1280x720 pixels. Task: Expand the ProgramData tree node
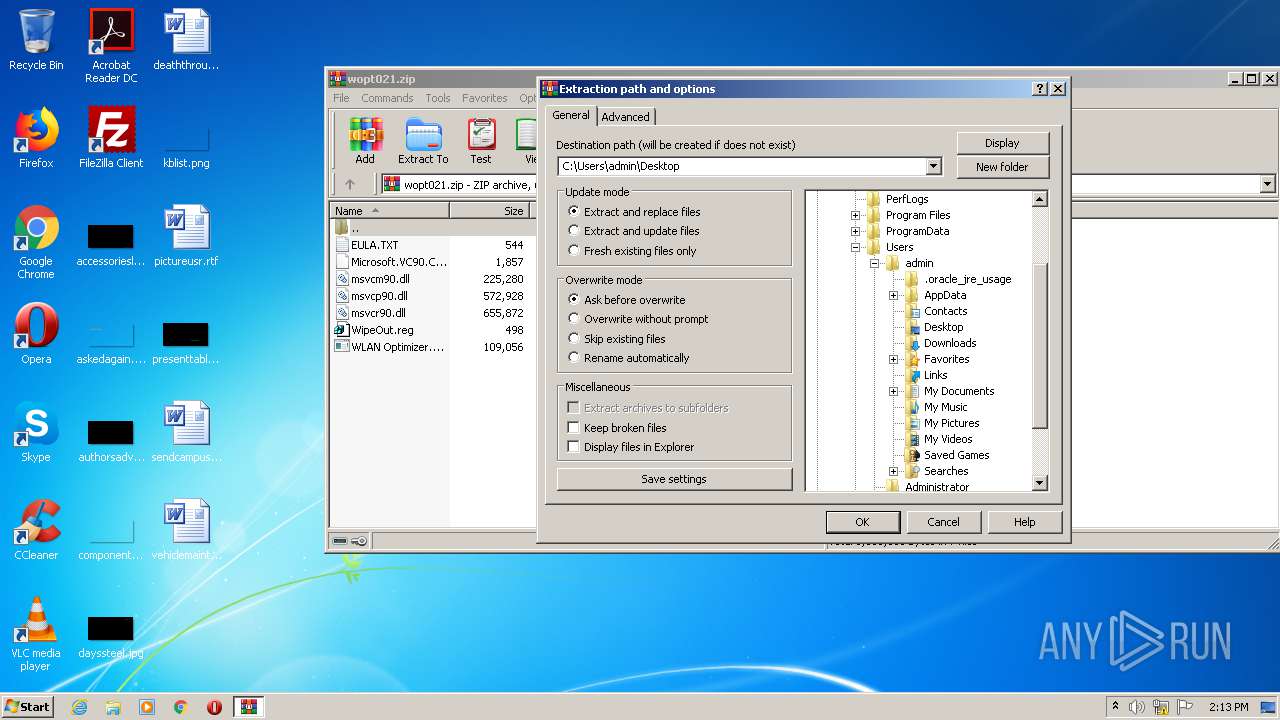tap(856, 231)
